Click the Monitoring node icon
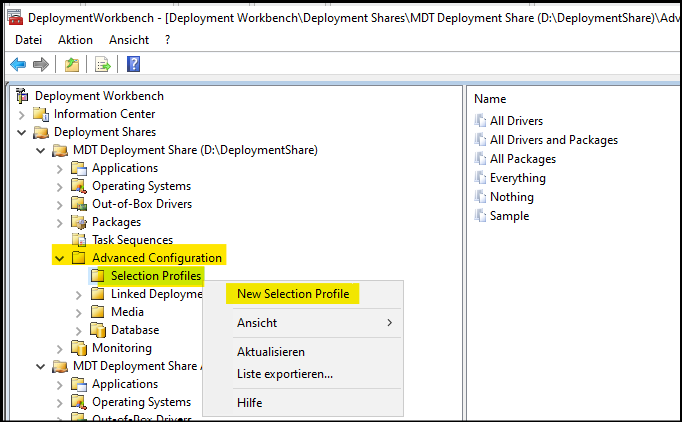682x422 pixels. [x=79, y=348]
